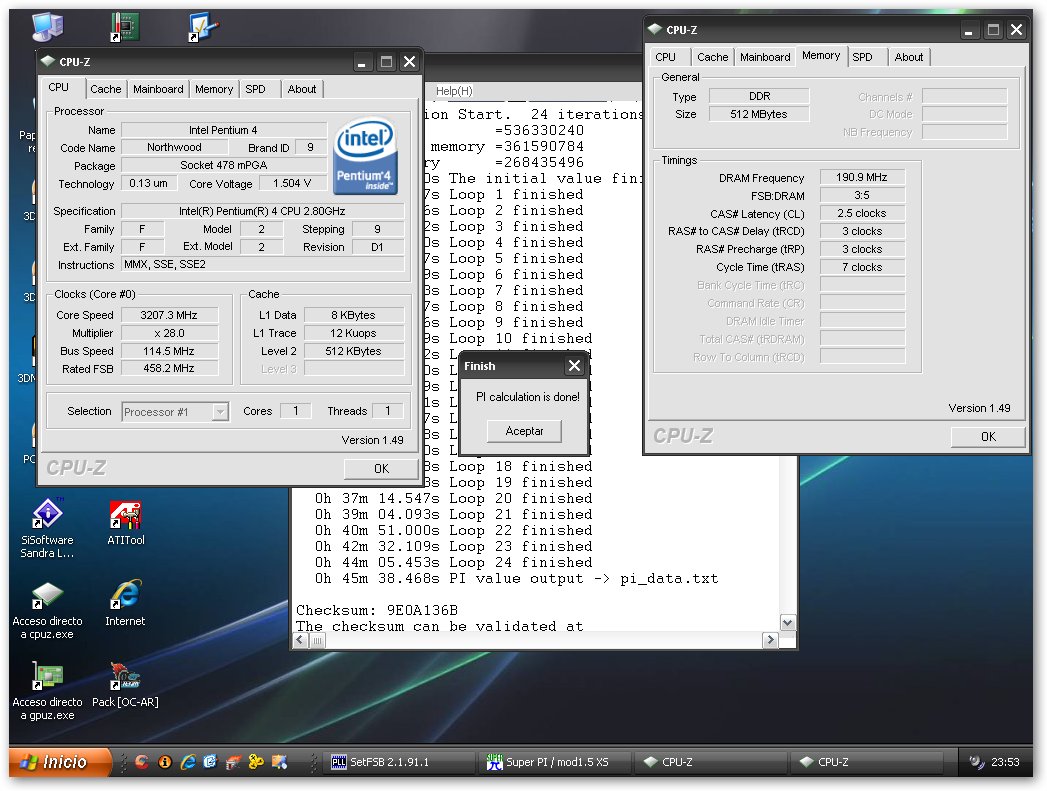
Task: Click right CPU-Z window title bar icon
Action: pos(654,29)
